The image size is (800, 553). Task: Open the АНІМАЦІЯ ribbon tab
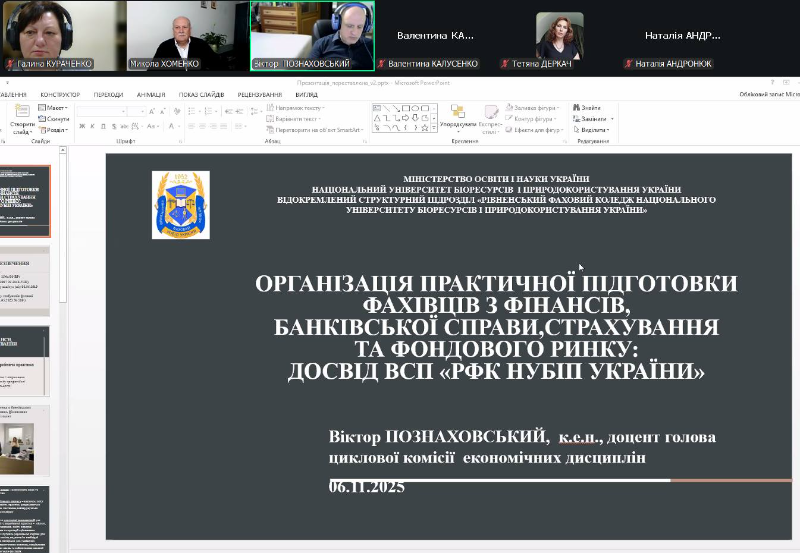point(151,95)
